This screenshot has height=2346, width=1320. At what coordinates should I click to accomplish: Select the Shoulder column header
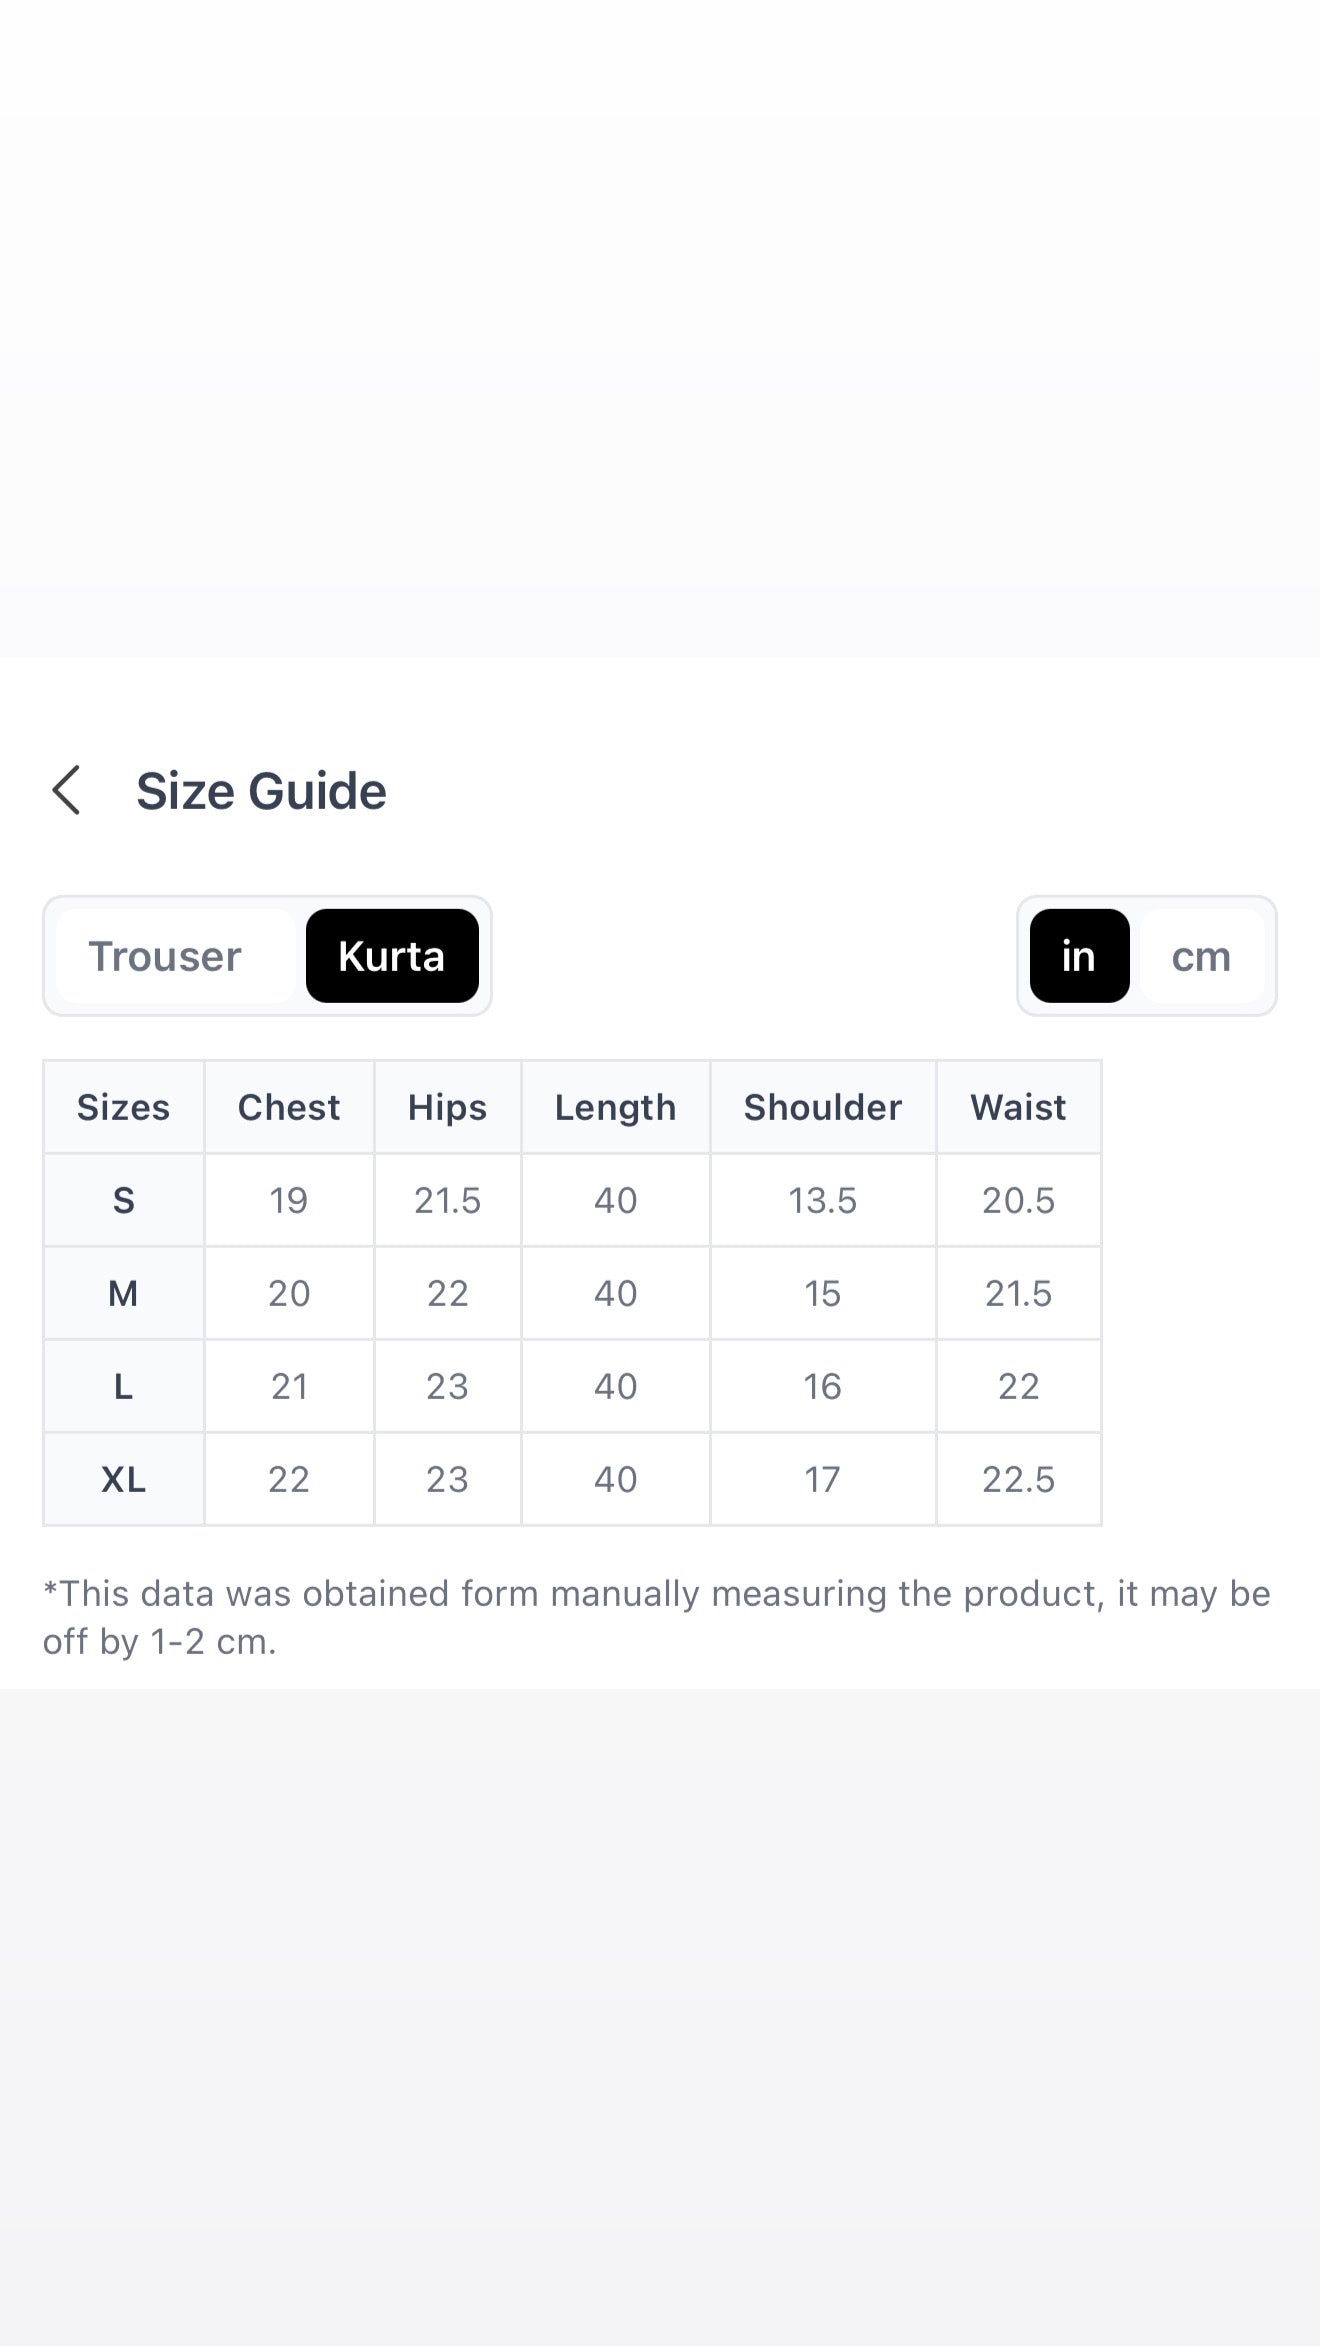[x=822, y=1107]
